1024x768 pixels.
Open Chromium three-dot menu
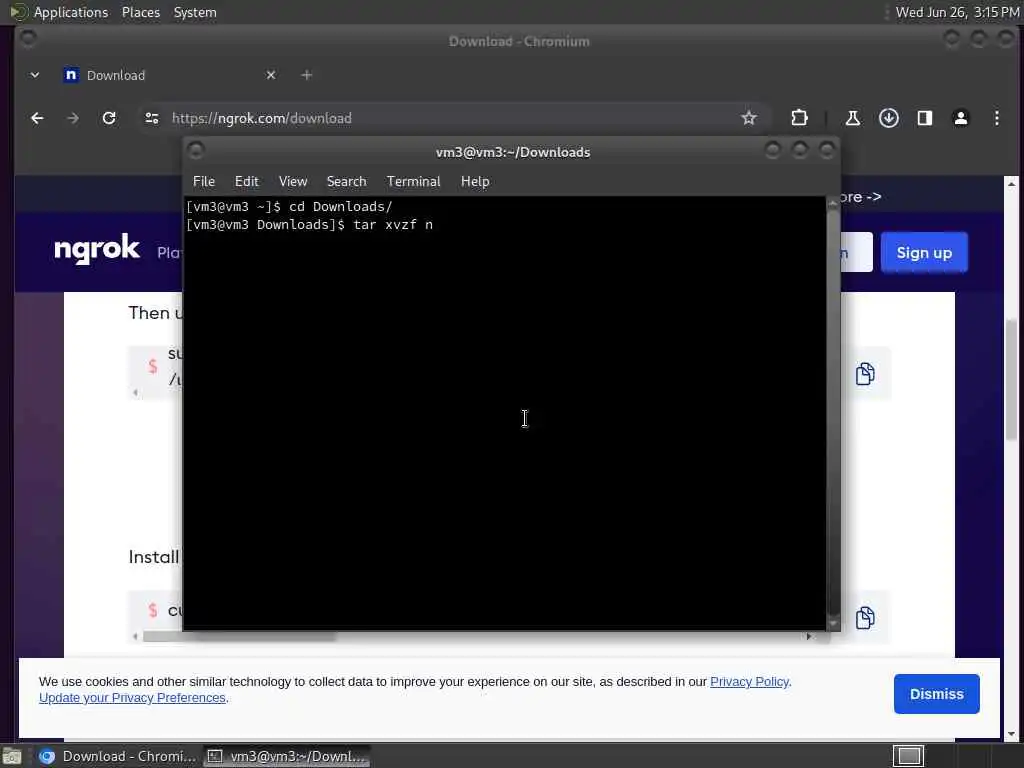[997, 118]
